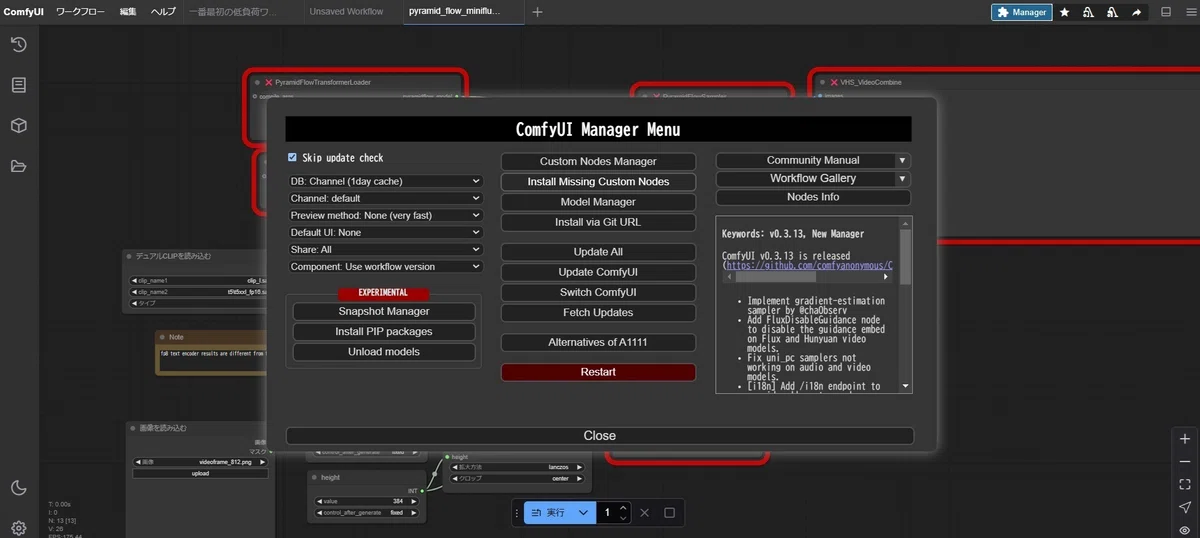1200x538 pixels.
Task: Open the Nodes Info button
Action: click(813, 197)
